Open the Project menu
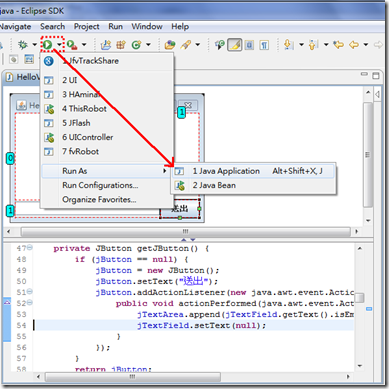This screenshot has width=389, height=389. click(87, 26)
